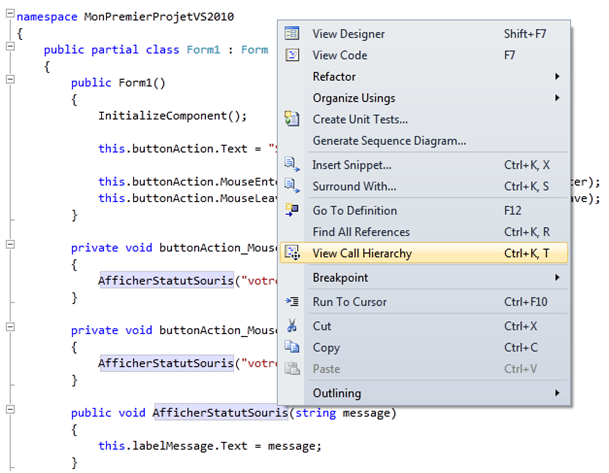Click the Go To Definition icon
609x473 pixels.
click(292, 210)
